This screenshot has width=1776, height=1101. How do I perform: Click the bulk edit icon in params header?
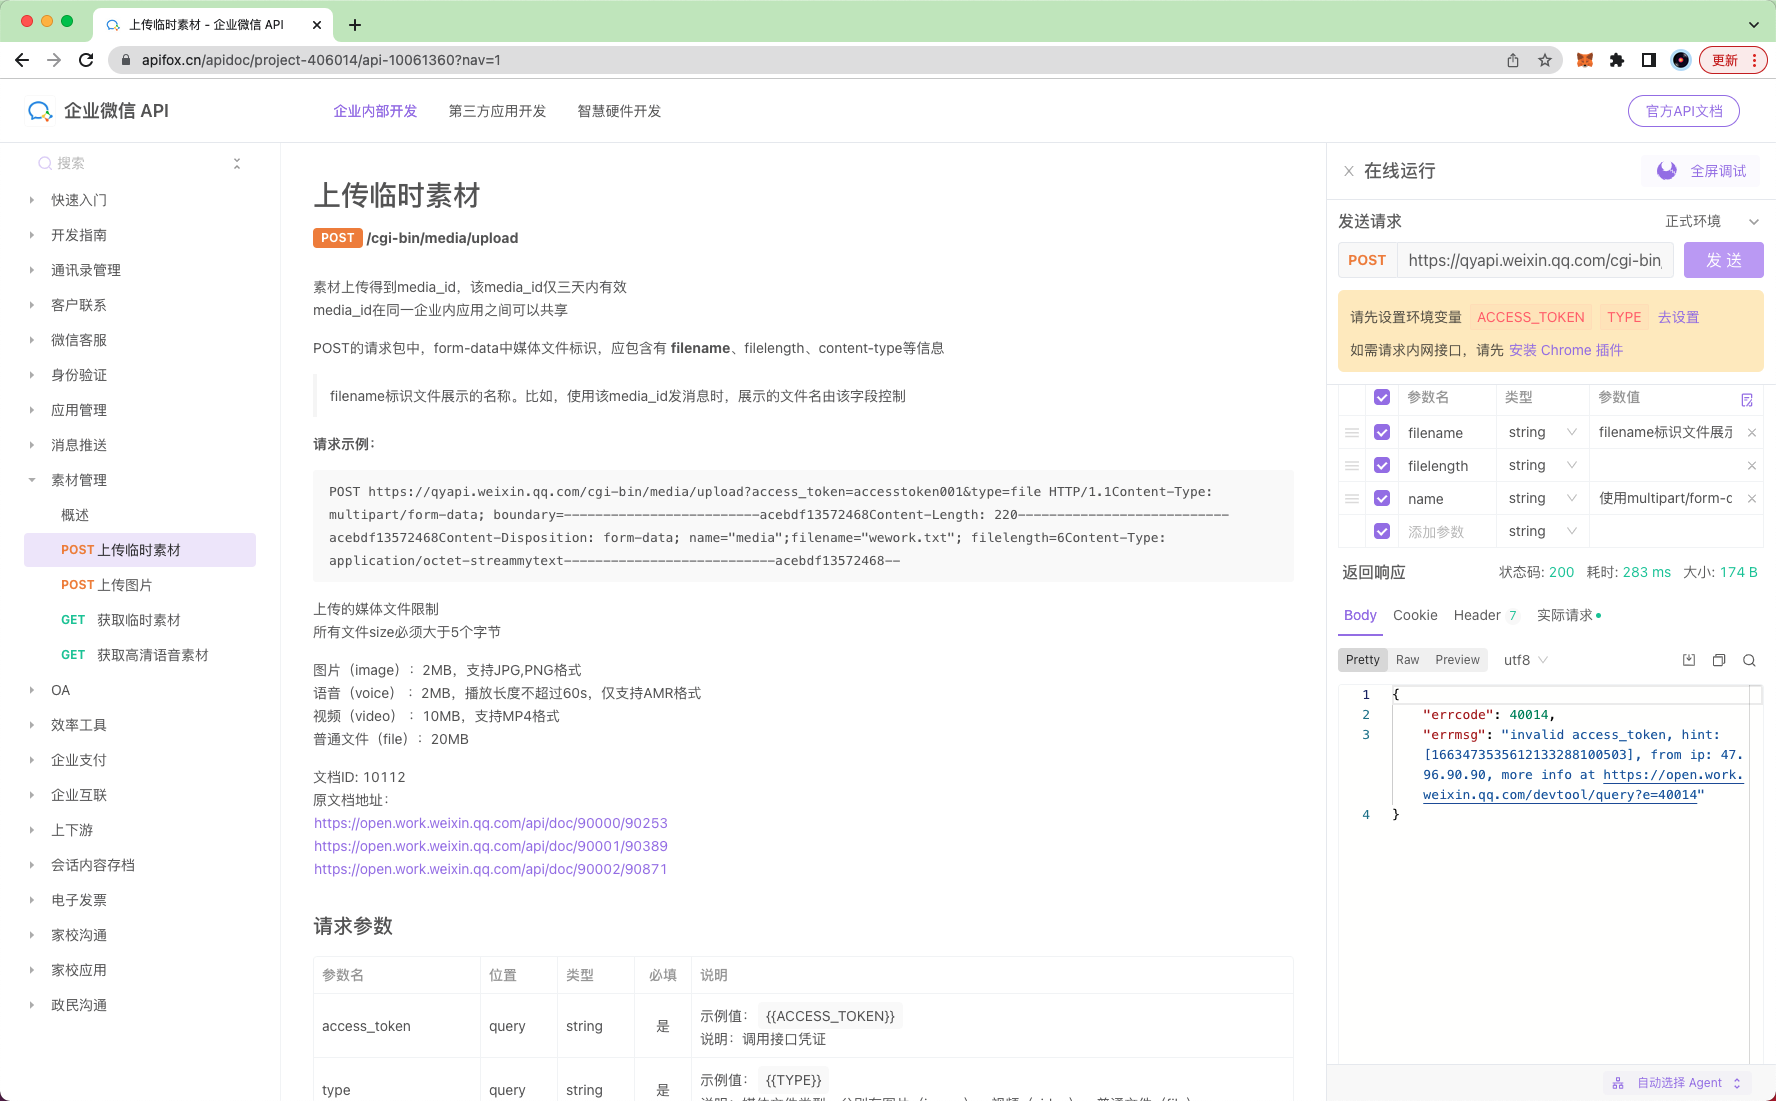[1747, 399]
